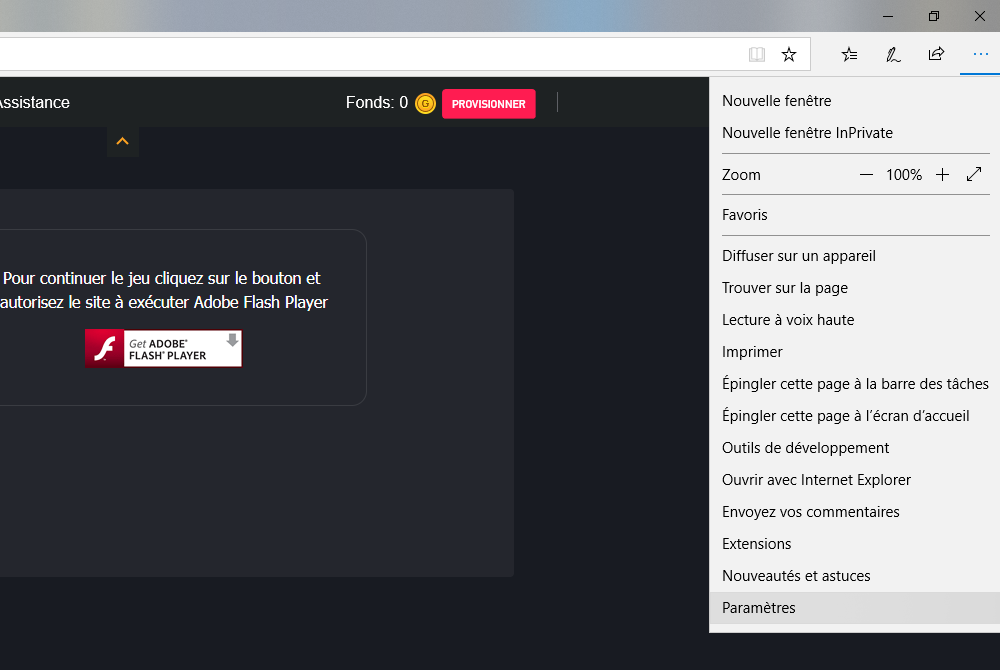This screenshot has height=670, width=1000.
Task: Choose Imprimer in the menu
Action: (x=752, y=352)
